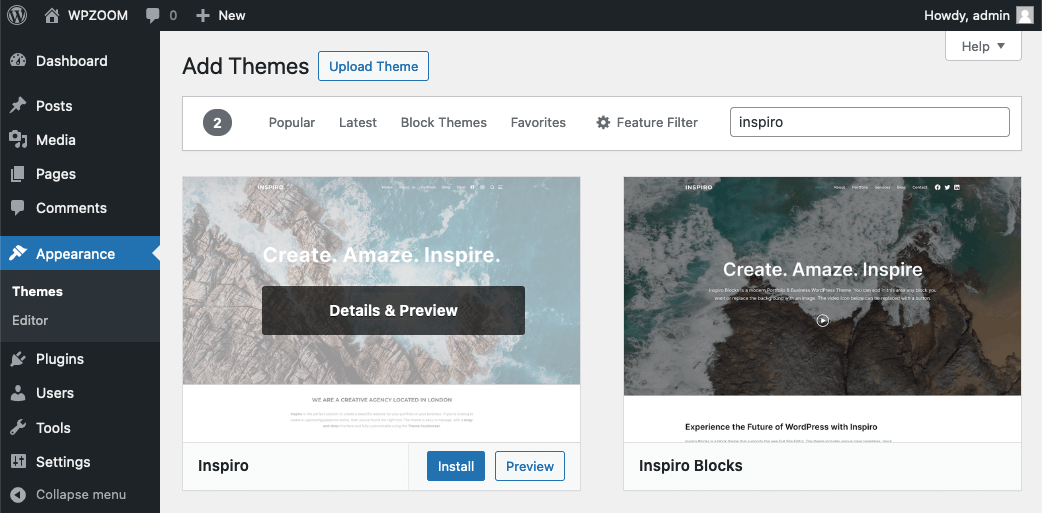Click the theme search field containing inspiro
Viewport: 1042px width, 513px height.
click(x=869, y=122)
